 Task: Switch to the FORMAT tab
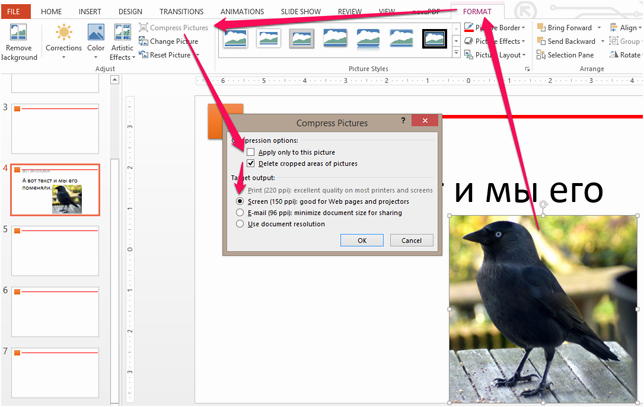477,11
